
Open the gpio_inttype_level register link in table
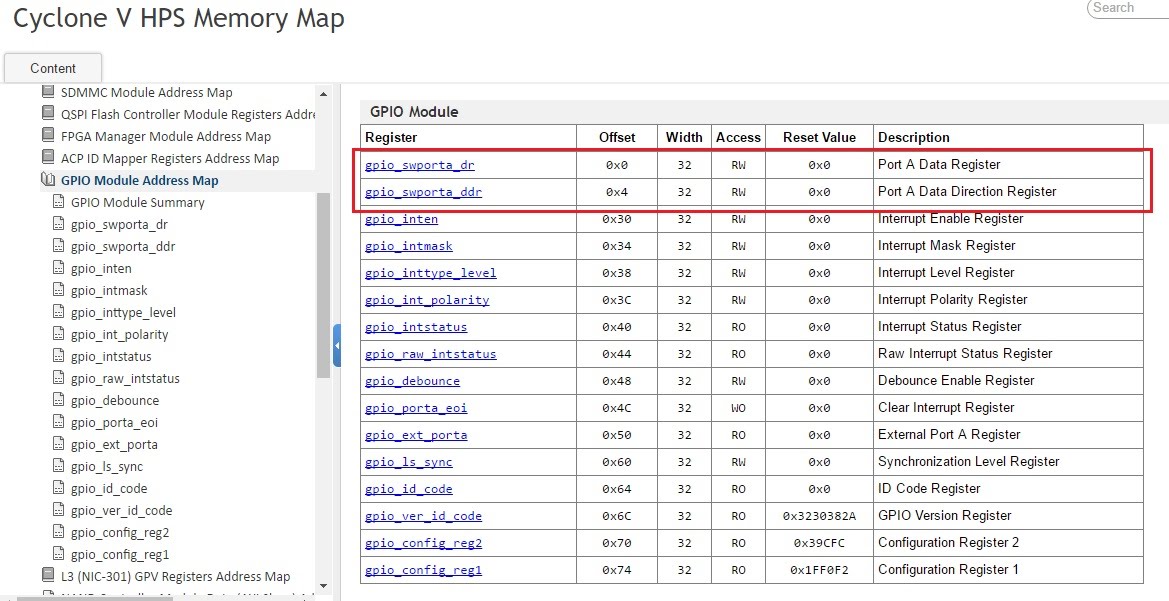coord(430,272)
